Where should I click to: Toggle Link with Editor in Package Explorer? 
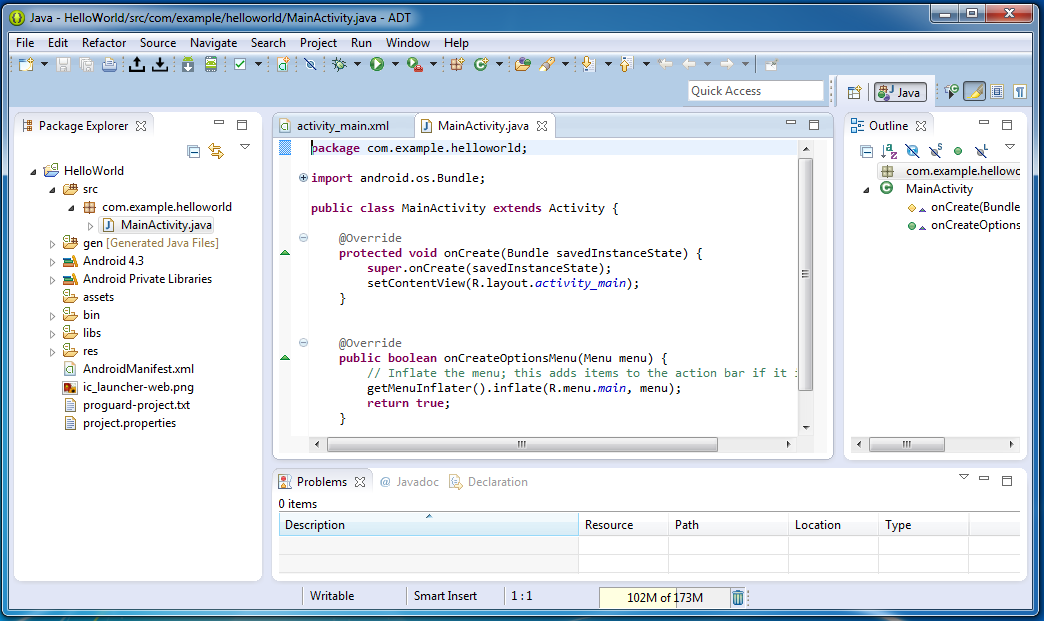[x=217, y=150]
